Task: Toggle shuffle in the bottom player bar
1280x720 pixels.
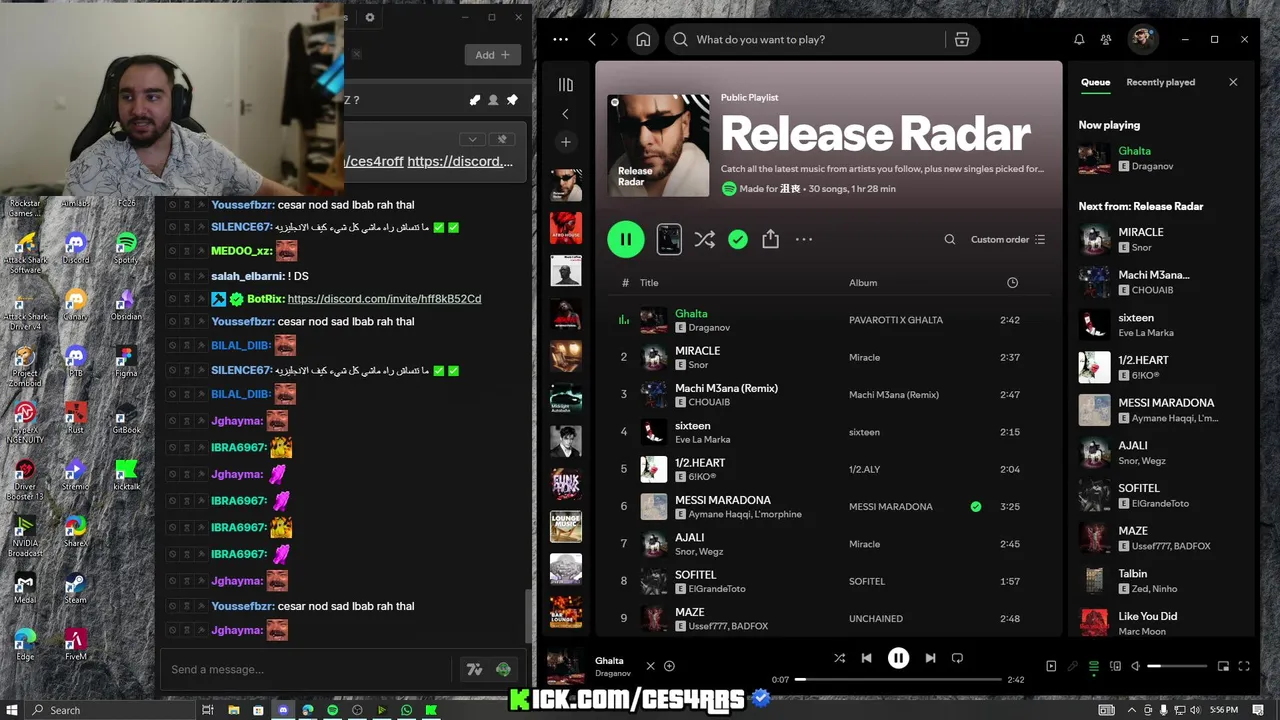Action: click(x=839, y=658)
